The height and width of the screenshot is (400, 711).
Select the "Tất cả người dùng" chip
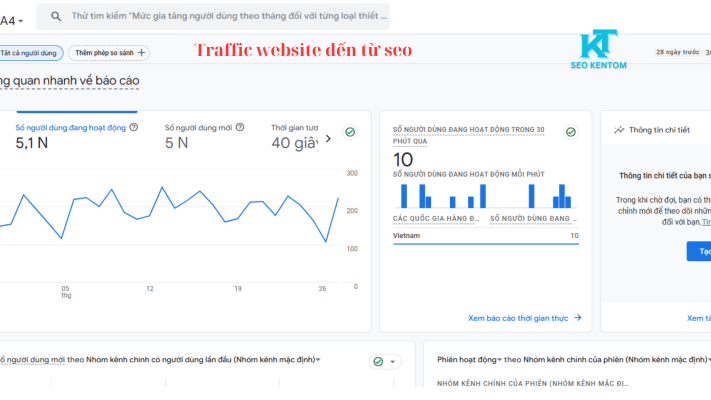pyautogui.click(x=30, y=53)
